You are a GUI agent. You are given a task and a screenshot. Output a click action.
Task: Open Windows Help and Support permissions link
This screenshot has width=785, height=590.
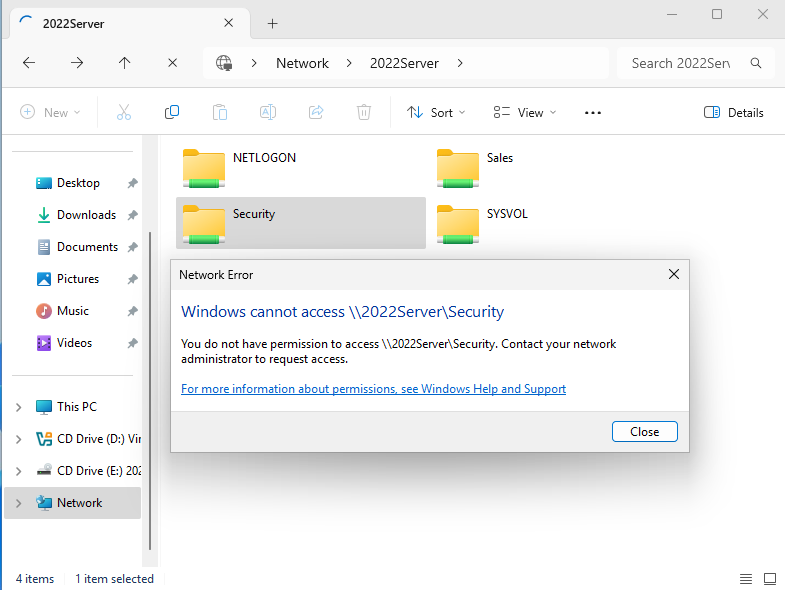[x=373, y=389]
